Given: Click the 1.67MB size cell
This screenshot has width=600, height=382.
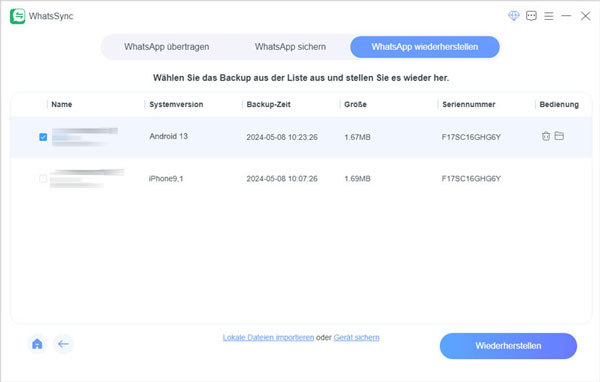Looking at the screenshot, I should tap(357, 137).
